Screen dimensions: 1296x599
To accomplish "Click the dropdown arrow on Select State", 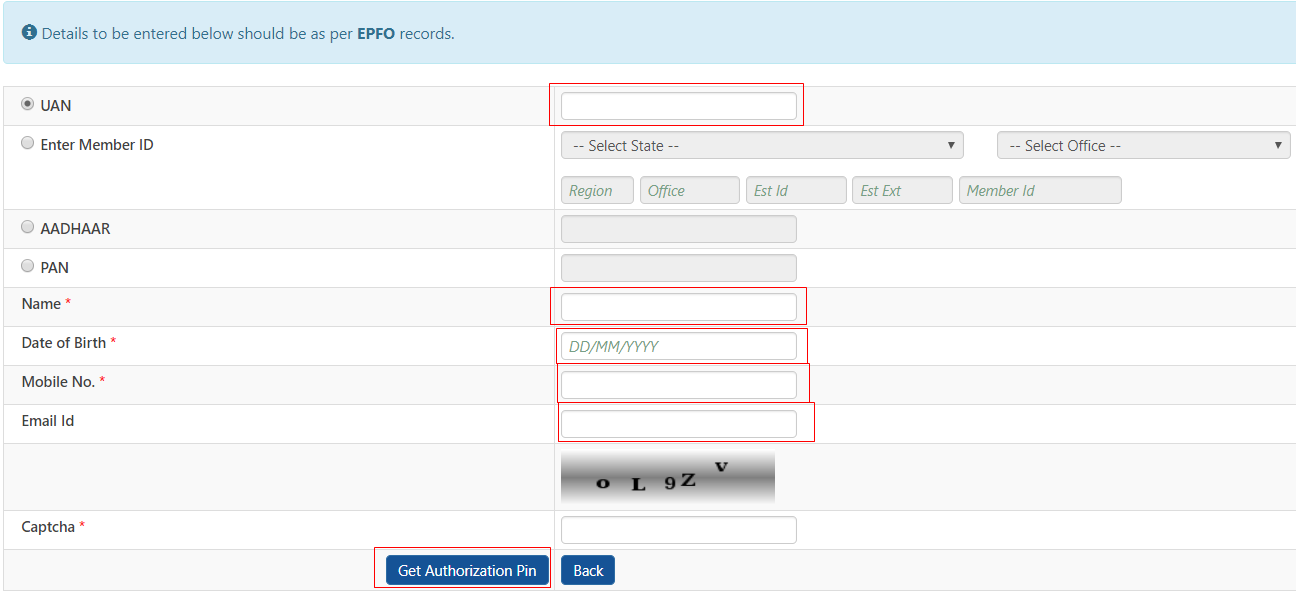I will point(950,145).
